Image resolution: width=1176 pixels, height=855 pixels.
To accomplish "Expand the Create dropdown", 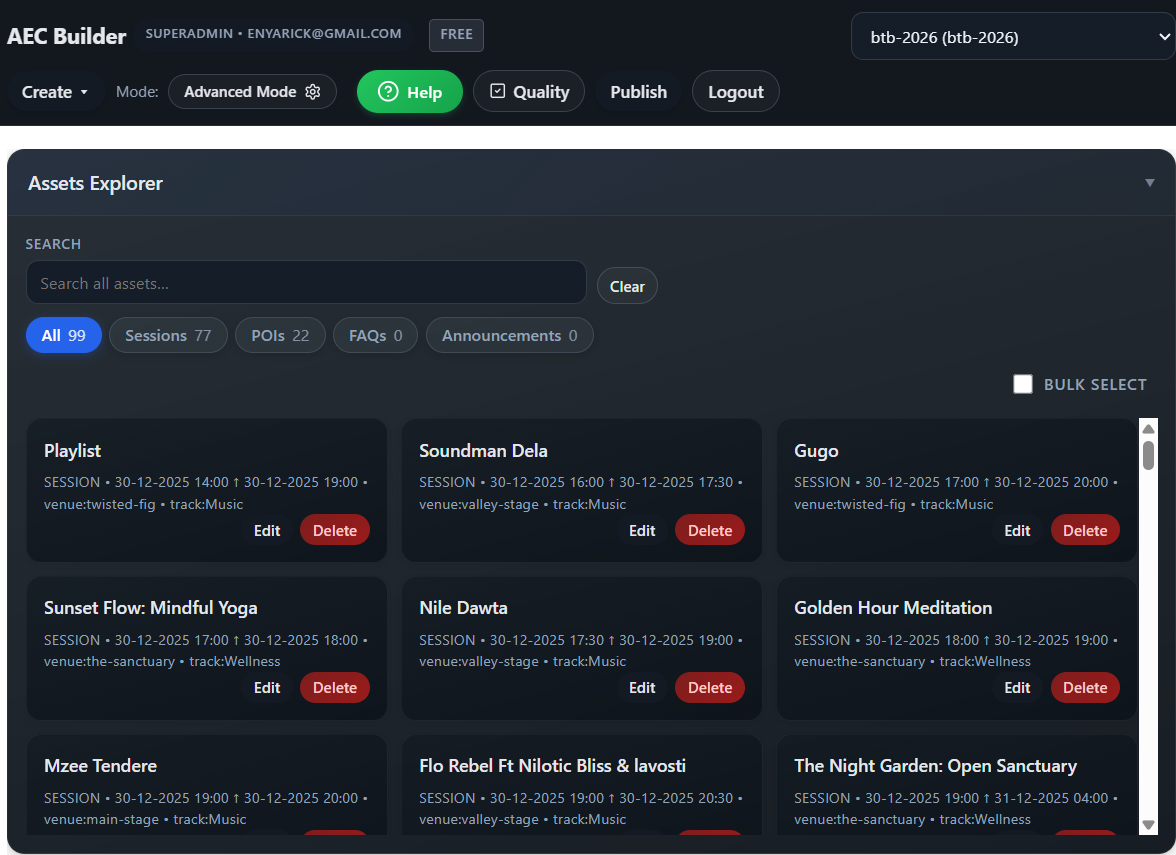I will point(54,91).
